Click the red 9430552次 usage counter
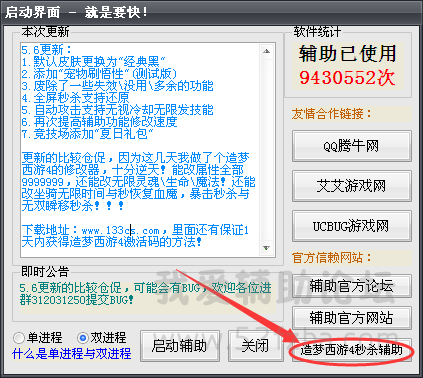Screen dimensions: 423x378 tap(347, 78)
